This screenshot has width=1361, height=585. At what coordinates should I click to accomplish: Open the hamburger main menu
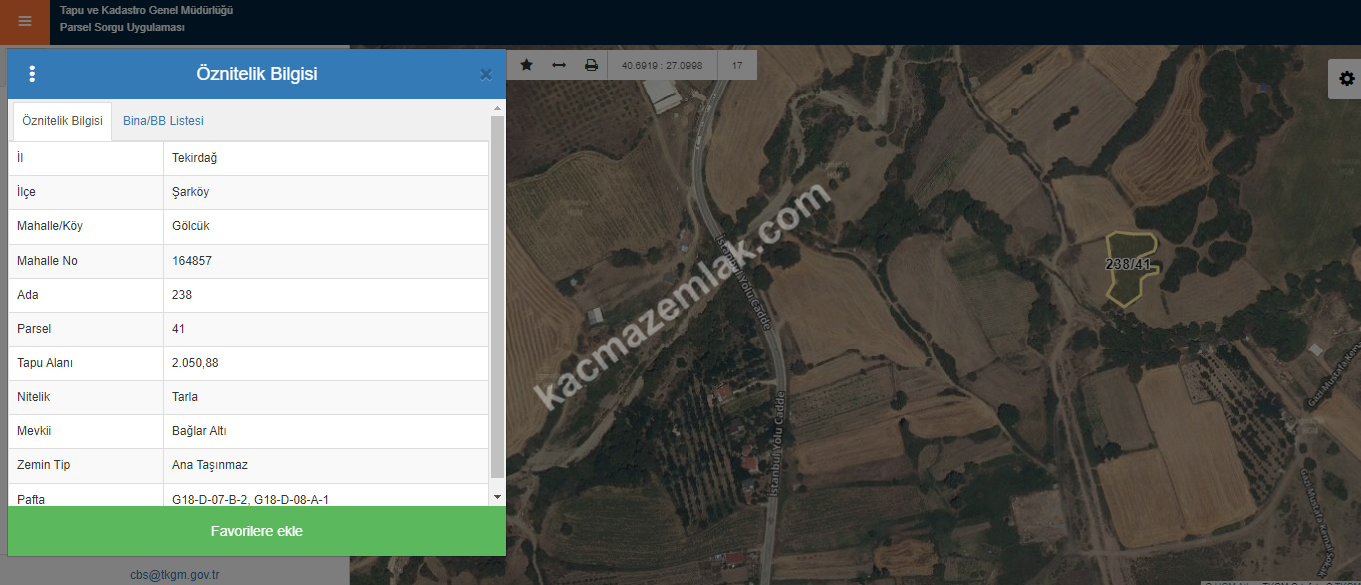pos(25,22)
